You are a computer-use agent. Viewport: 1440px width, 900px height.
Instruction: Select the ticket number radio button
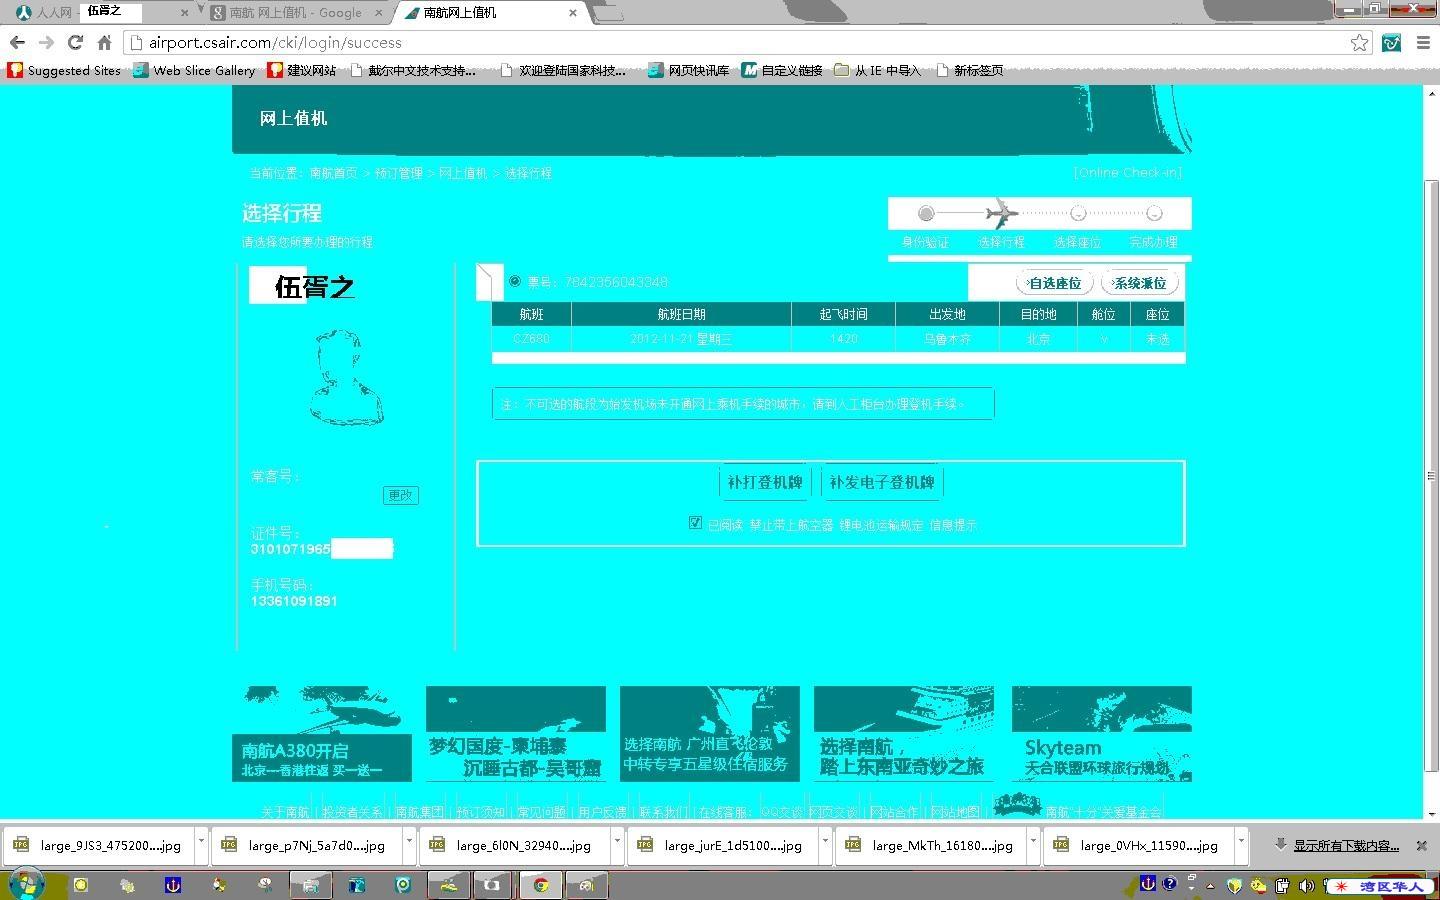(515, 281)
